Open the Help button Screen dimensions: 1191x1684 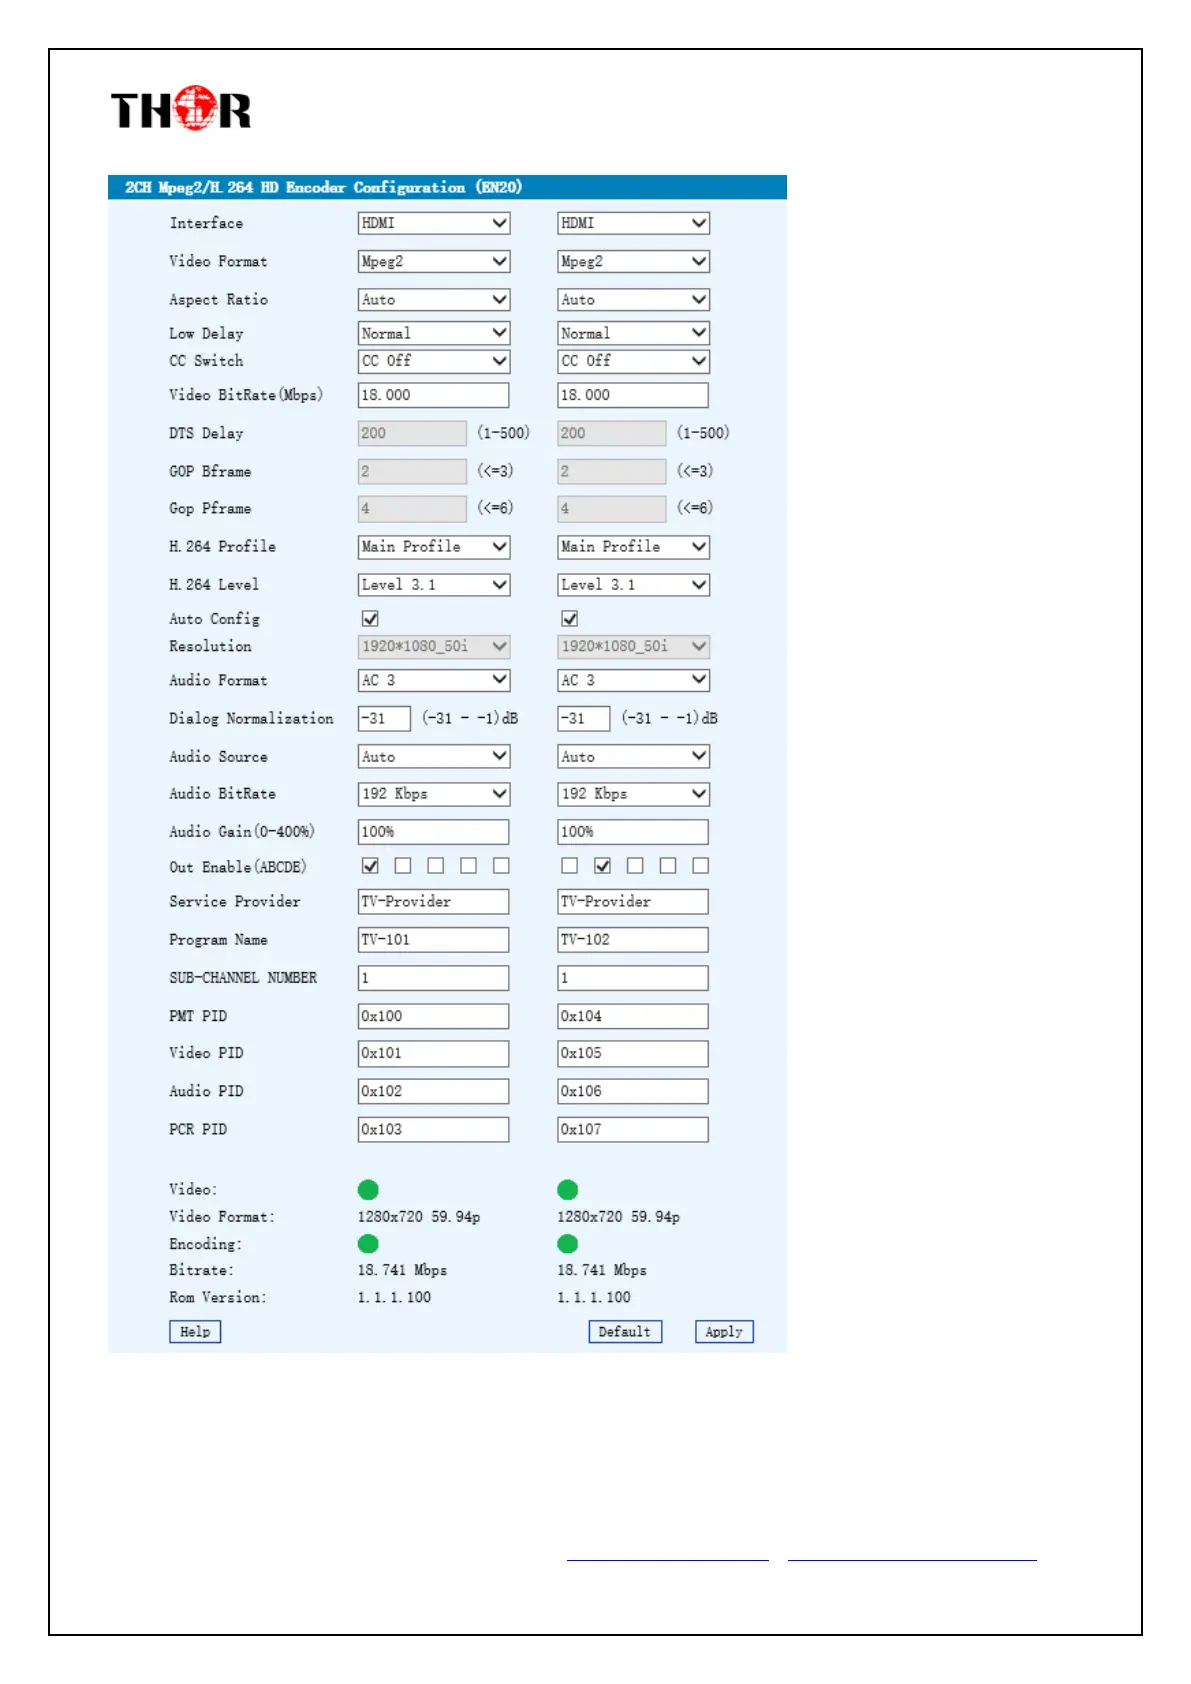pyautogui.click(x=195, y=1332)
